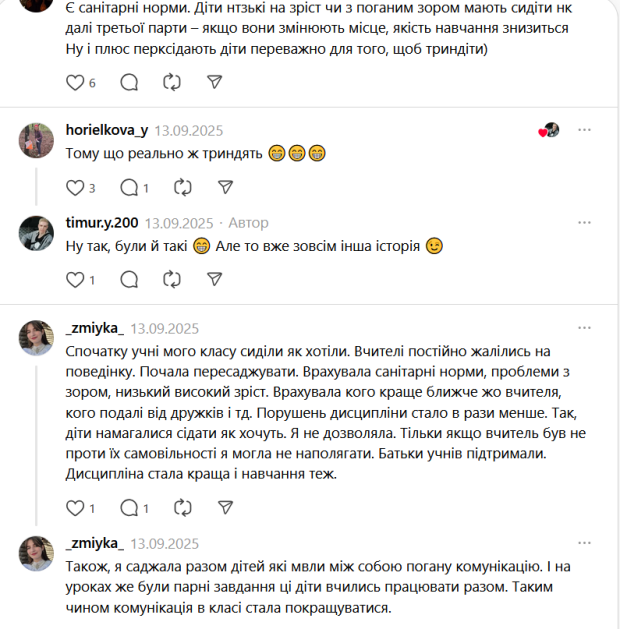
Task: Like timur.y.200's reply
Action: (x=75, y=279)
